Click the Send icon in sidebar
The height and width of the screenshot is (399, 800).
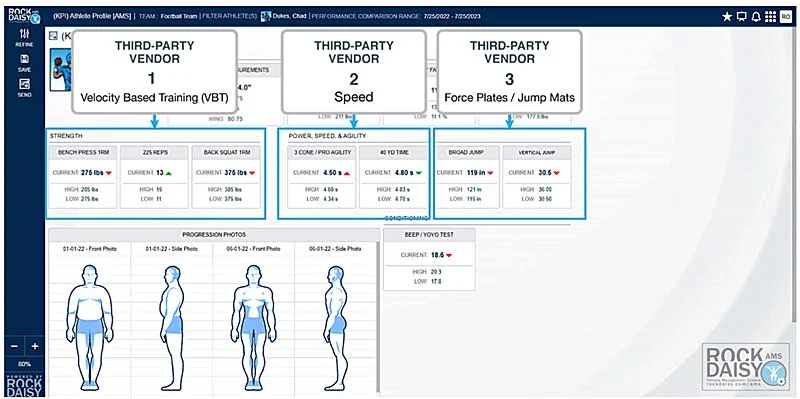[24, 88]
